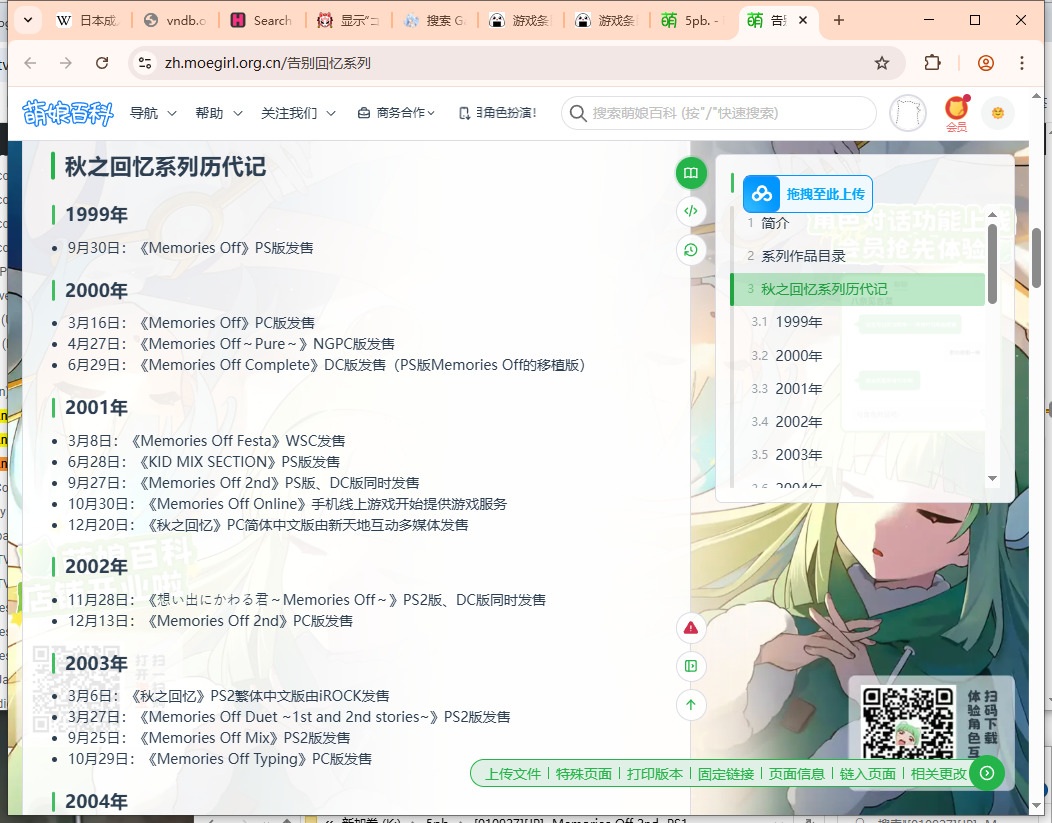Click the 搜索萌娘百科 search field
The image size is (1052, 823).
tap(720, 113)
